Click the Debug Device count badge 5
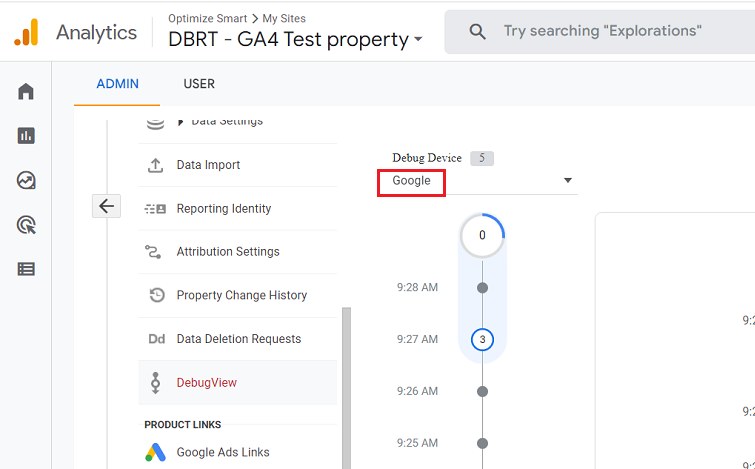This screenshot has height=469, width=755. point(482,158)
